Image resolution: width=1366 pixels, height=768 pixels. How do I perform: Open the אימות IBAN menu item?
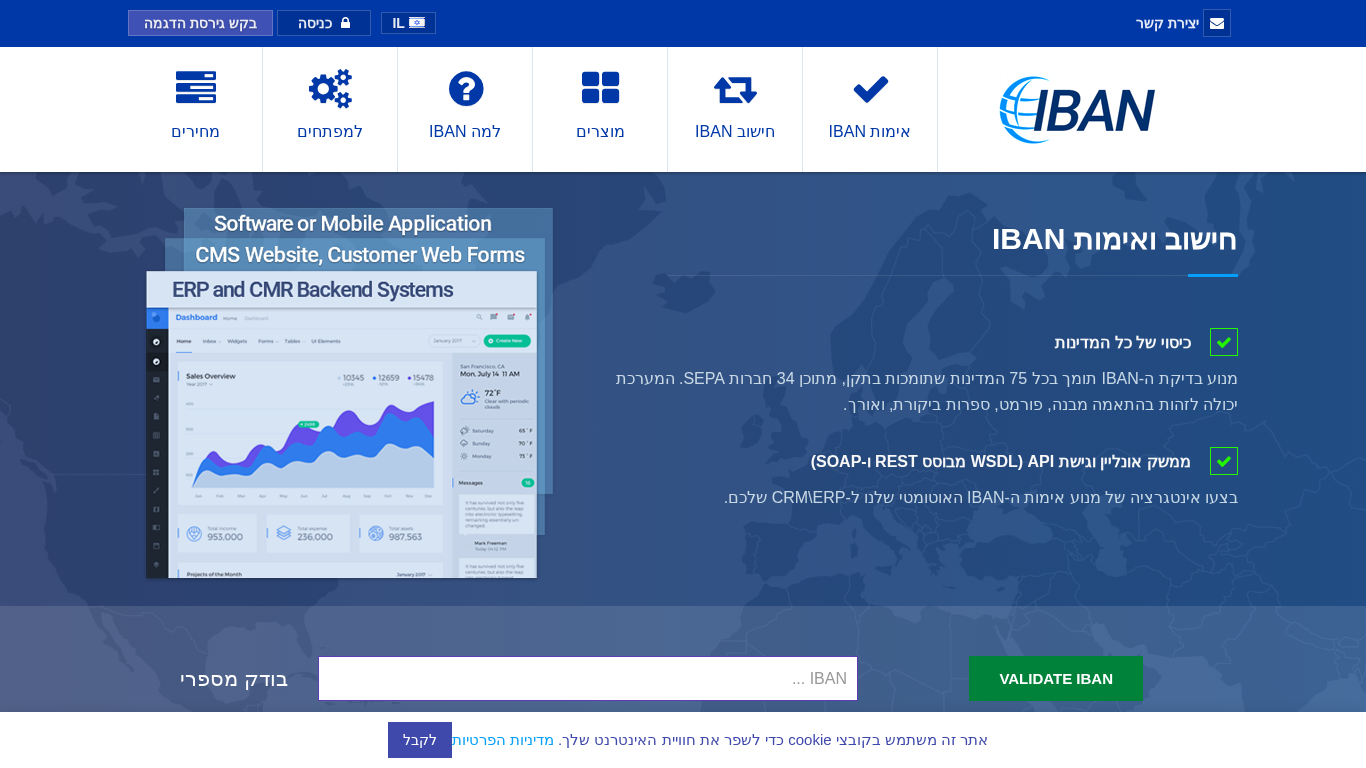(x=870, y=110)
